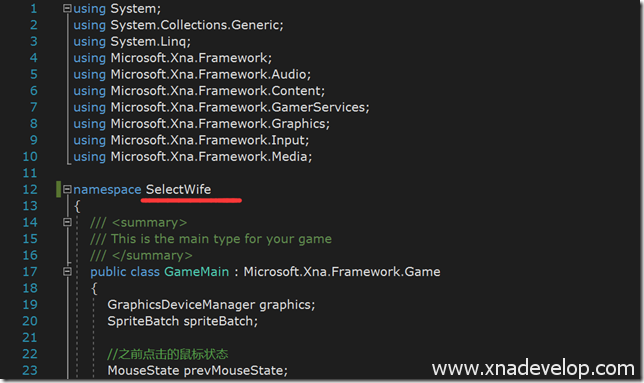Collapse the namespace SelectWife region
The width and height of the screenshot is (644, 383).
point(67,189)
